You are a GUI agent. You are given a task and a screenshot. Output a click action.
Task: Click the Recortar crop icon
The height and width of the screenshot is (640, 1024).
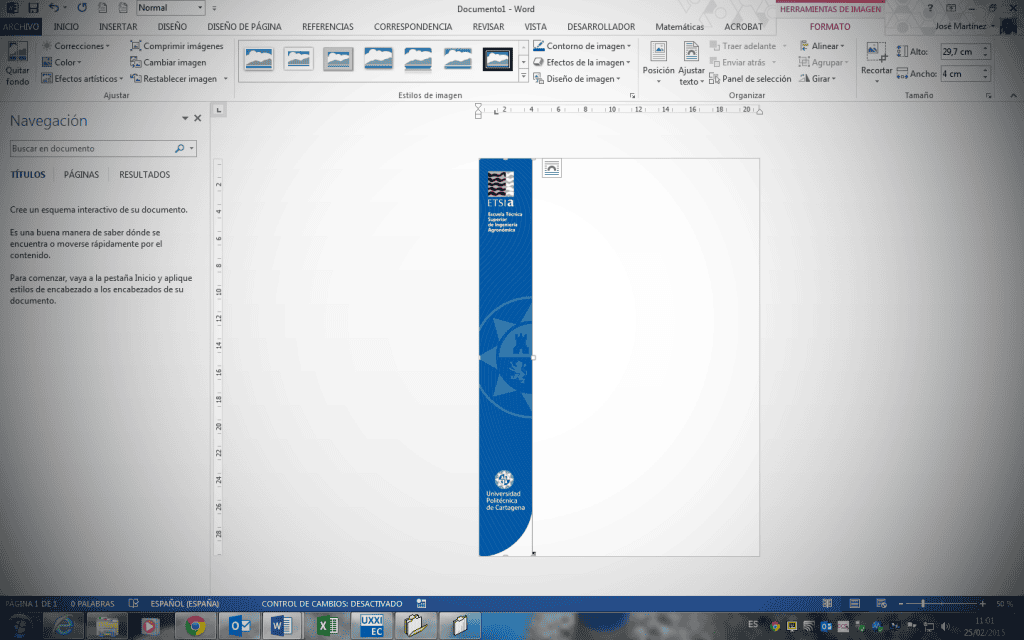click(x=876, y=54)
